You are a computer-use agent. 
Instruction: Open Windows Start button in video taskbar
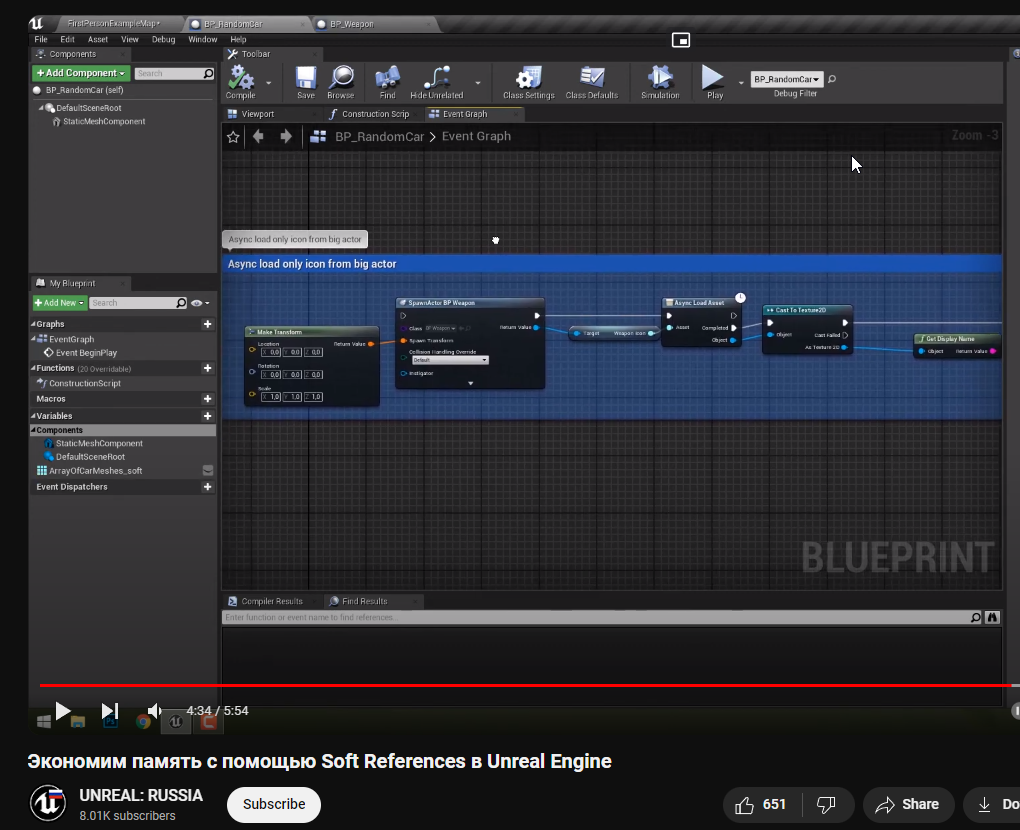pyautogui.click(x=44, y=722)
